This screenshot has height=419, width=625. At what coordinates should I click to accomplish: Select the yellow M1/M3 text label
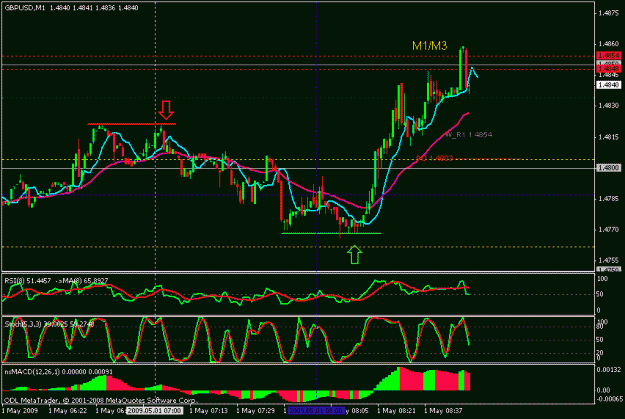(429, 46)
